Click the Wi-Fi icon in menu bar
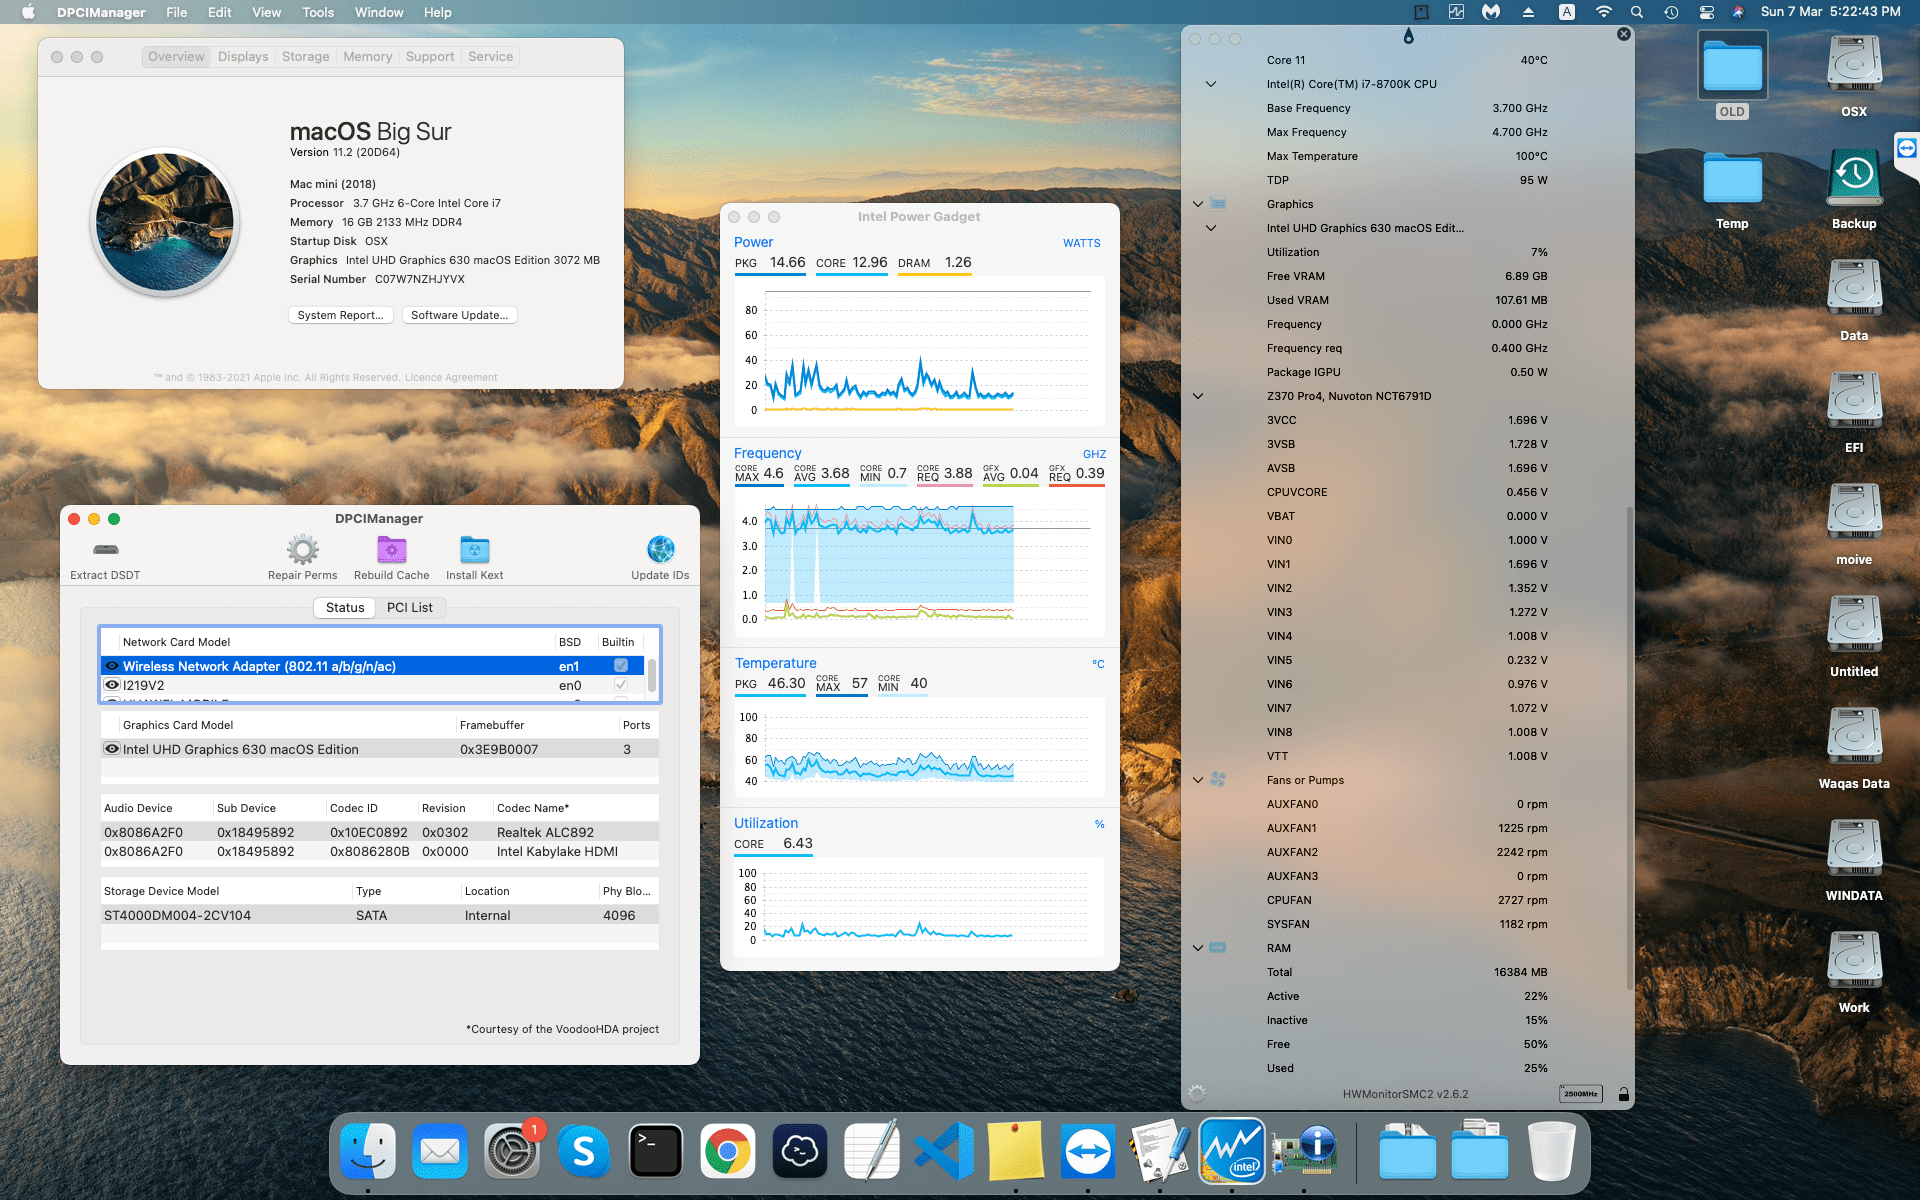Image resolution: width=1920 pixels, height=1200 pixels. click(1603, 12)
